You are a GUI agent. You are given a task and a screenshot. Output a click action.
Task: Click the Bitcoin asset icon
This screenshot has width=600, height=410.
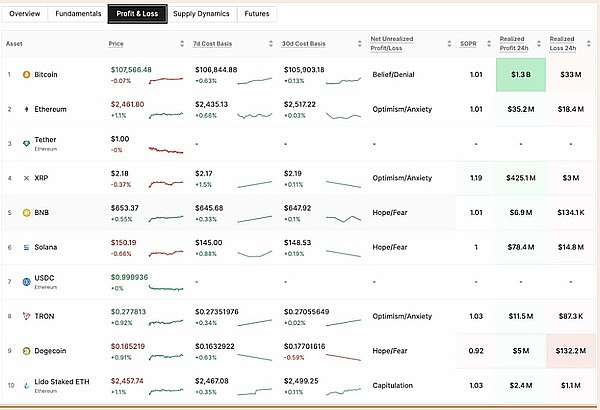point(26,74)
